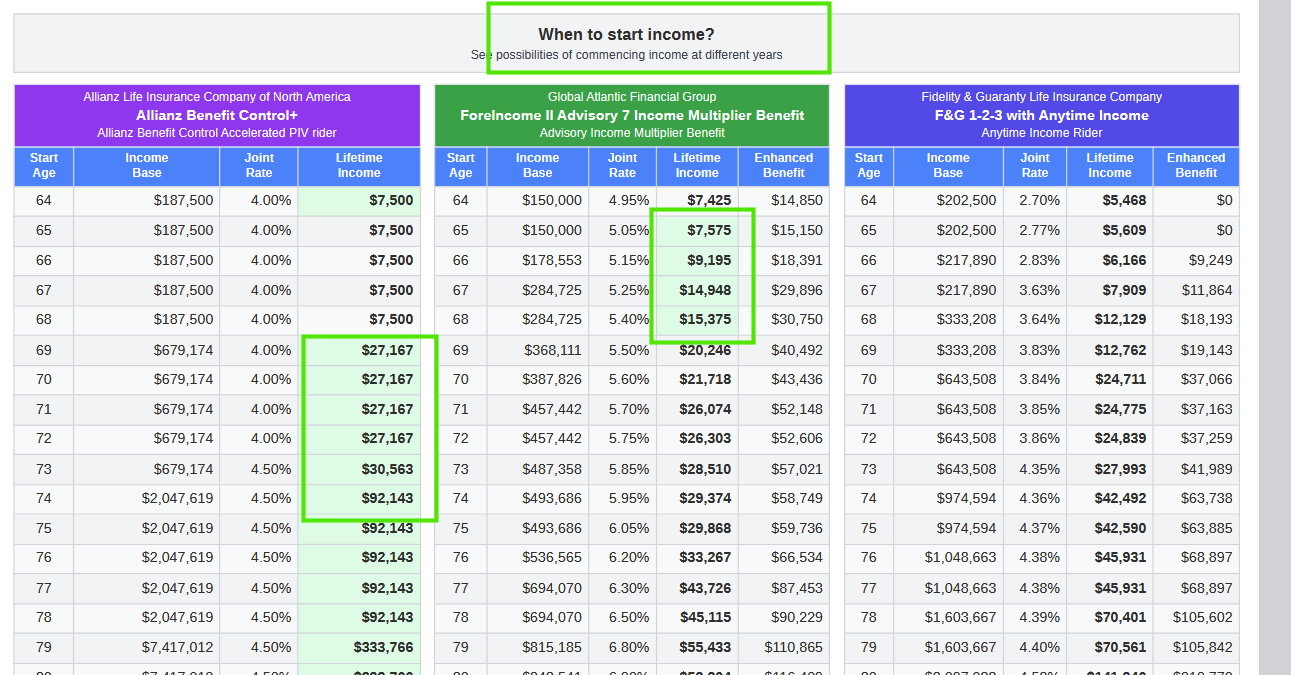1291x675 pixels.
Task: Click the Allianz table "Start Age" column header
Action: tap(44, 165)
